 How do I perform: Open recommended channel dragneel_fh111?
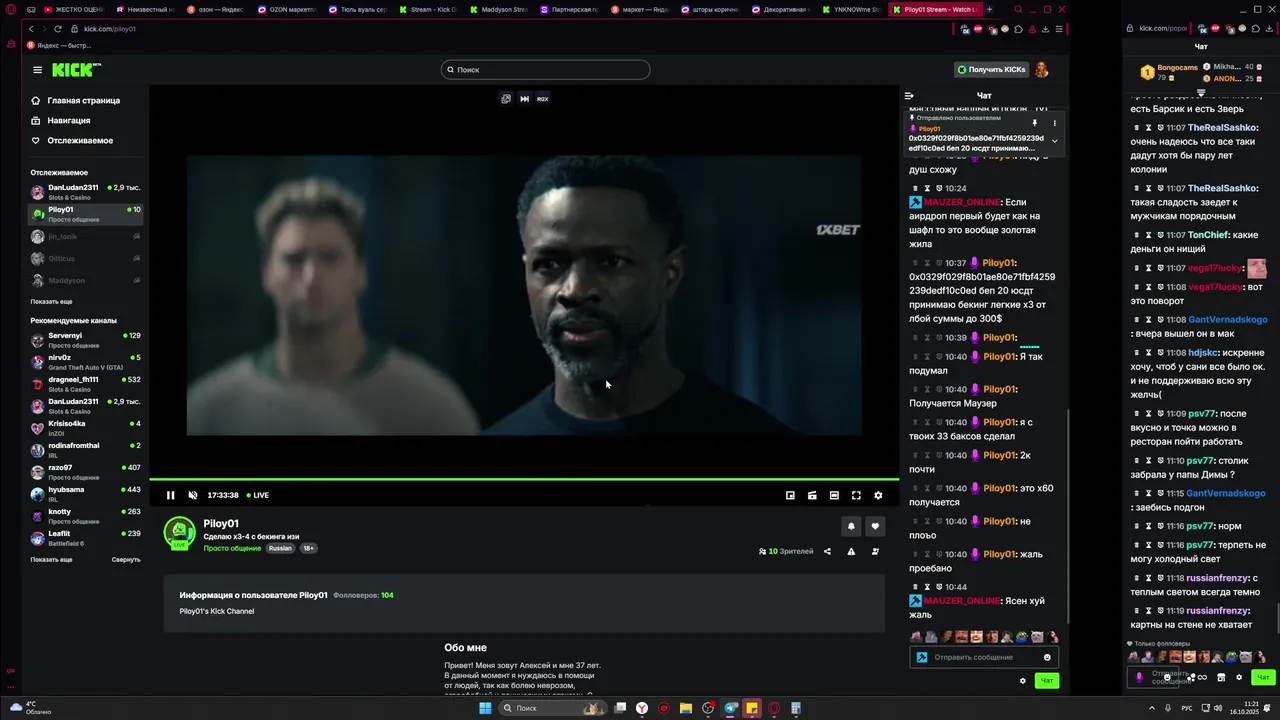click(85, 384)
